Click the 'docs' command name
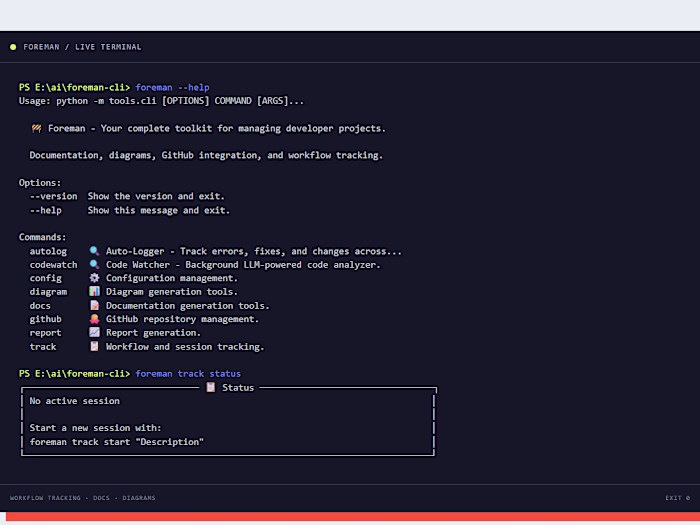Image resolution: width=700 pixels, height=525 pixels. [x=40, y=306]
